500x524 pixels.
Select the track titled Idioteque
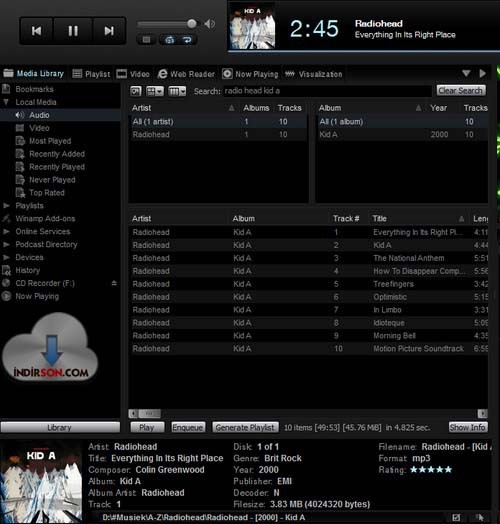pyautogui.click(x=389, y=323)
